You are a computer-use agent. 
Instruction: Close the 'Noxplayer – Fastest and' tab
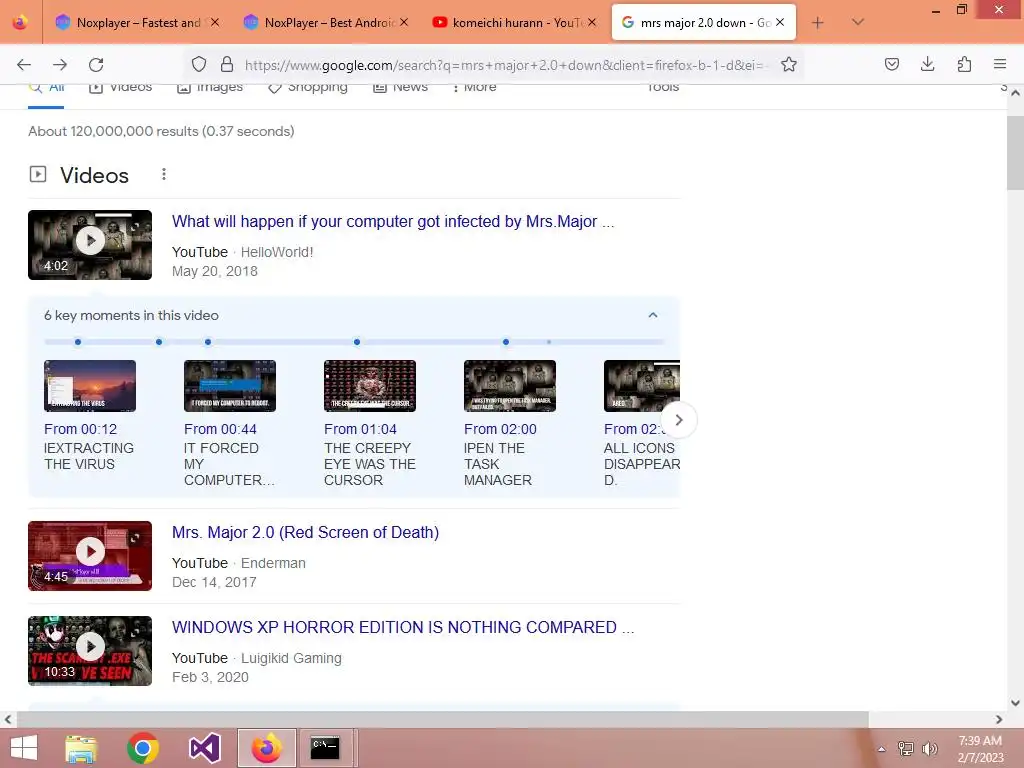point(215,22)
